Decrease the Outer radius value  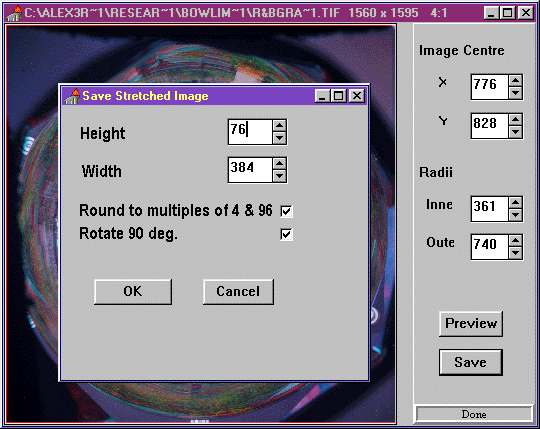(x=516, y=253)
